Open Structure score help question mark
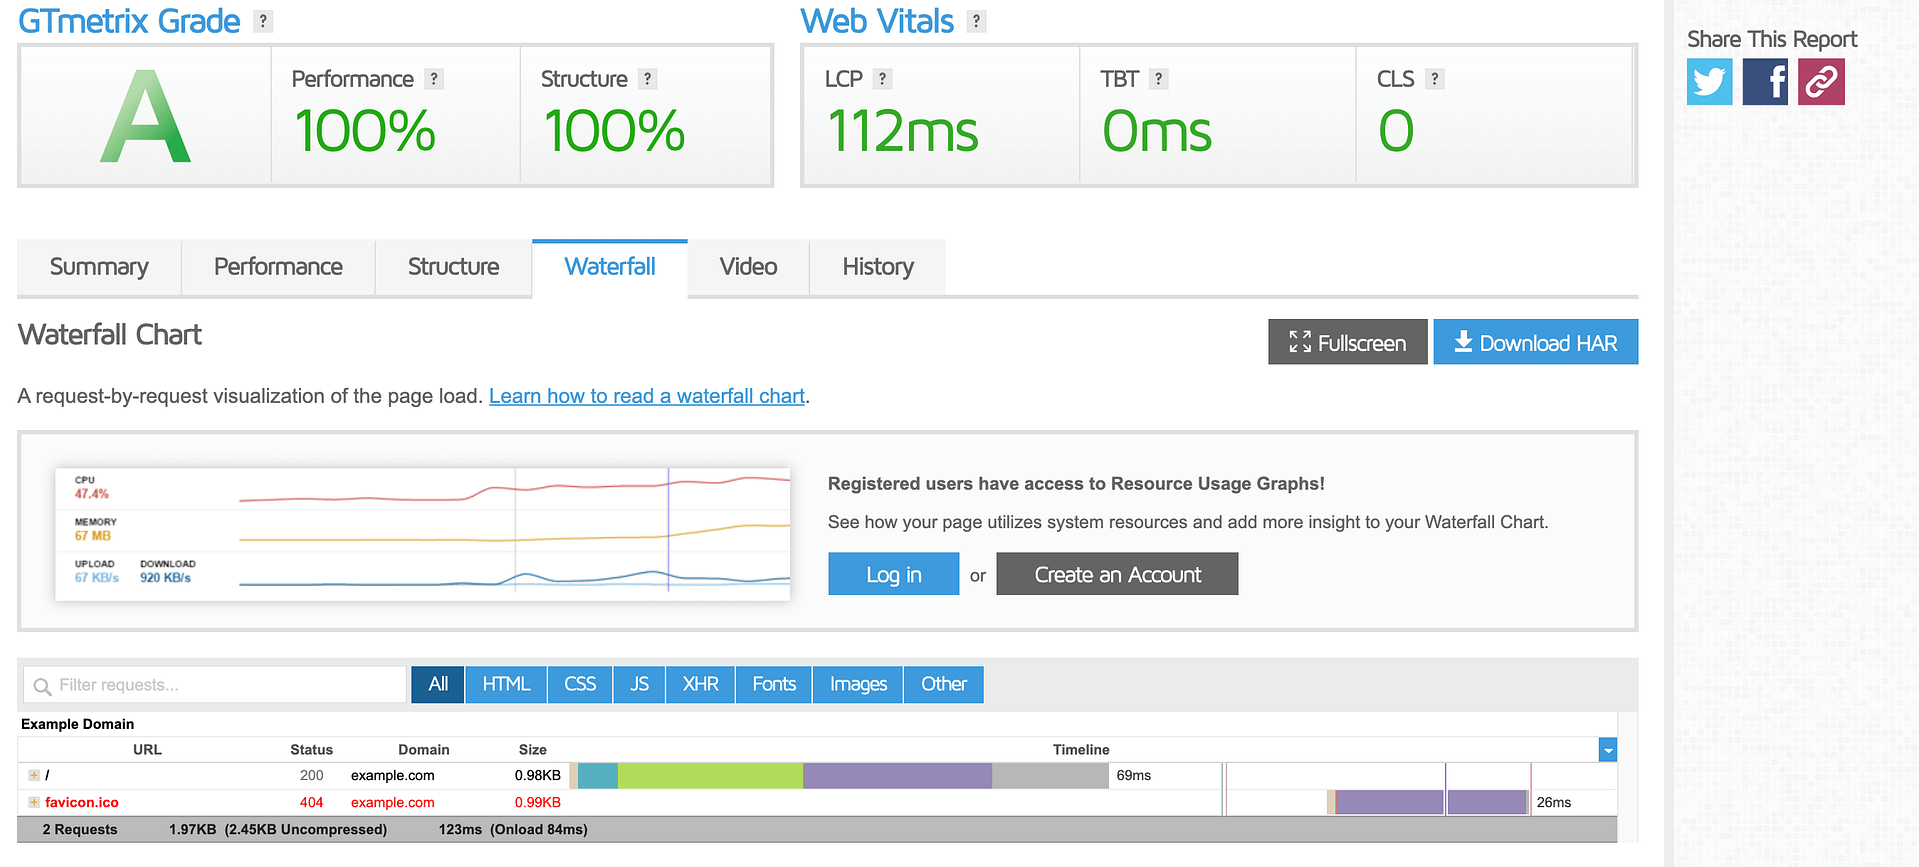 [x=648, y=79]
